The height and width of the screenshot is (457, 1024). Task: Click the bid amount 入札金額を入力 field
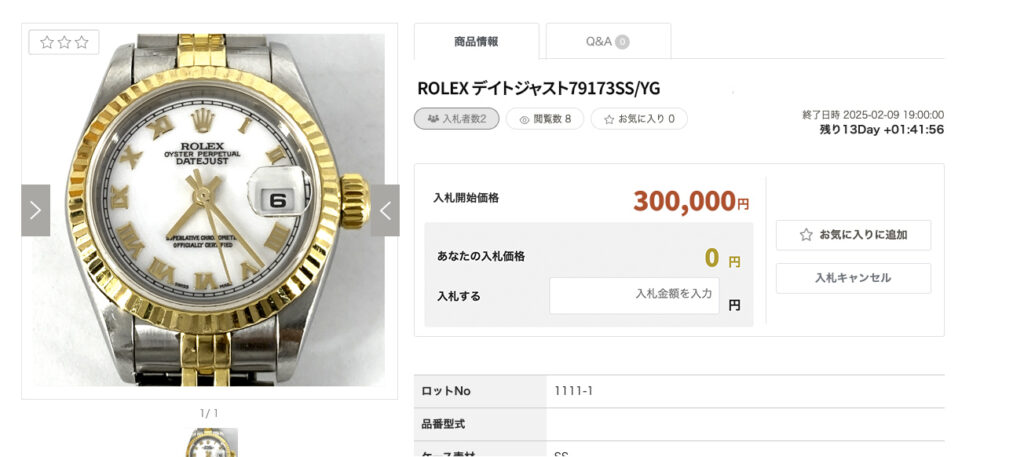(634, 295)
